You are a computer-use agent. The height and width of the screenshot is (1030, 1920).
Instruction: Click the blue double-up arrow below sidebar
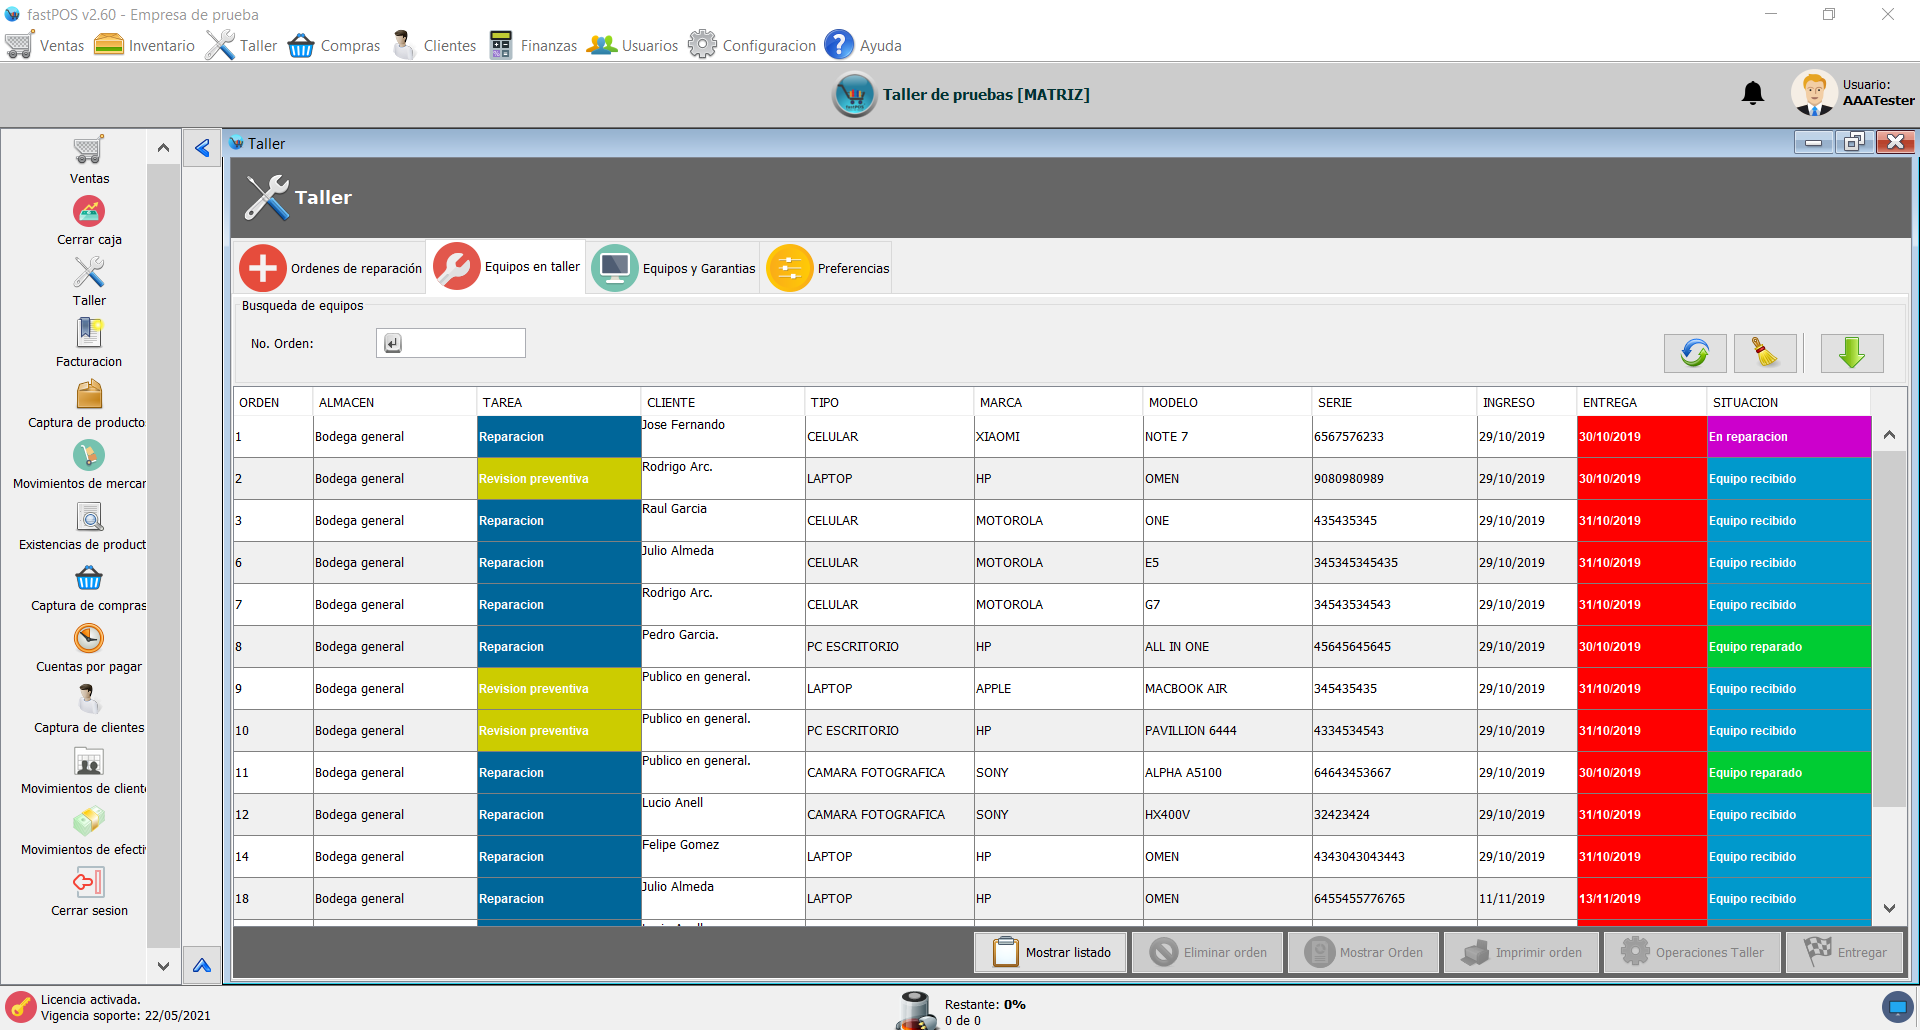(202, 966)
